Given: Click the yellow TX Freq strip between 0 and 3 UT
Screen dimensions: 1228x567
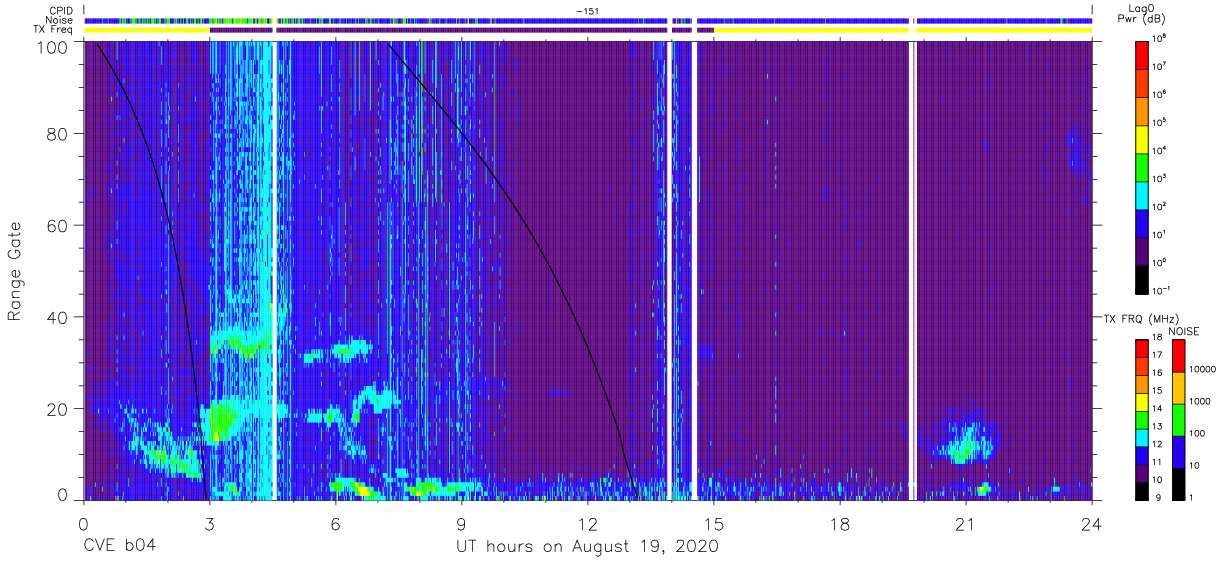Looking at the screenshot, I should [147, 30].
